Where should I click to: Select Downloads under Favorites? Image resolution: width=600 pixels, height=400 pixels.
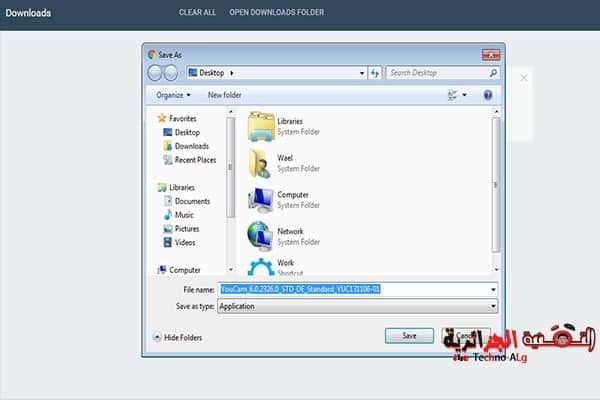coord(193,146)
